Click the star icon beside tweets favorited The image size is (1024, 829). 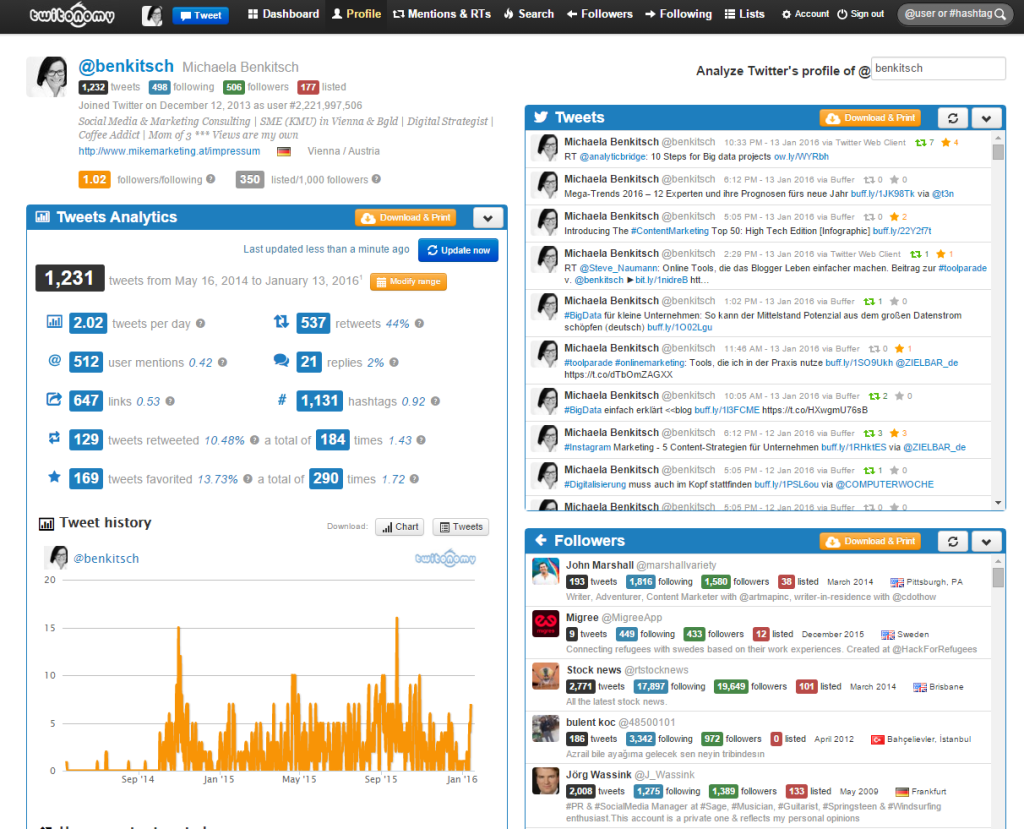(55, 477)
